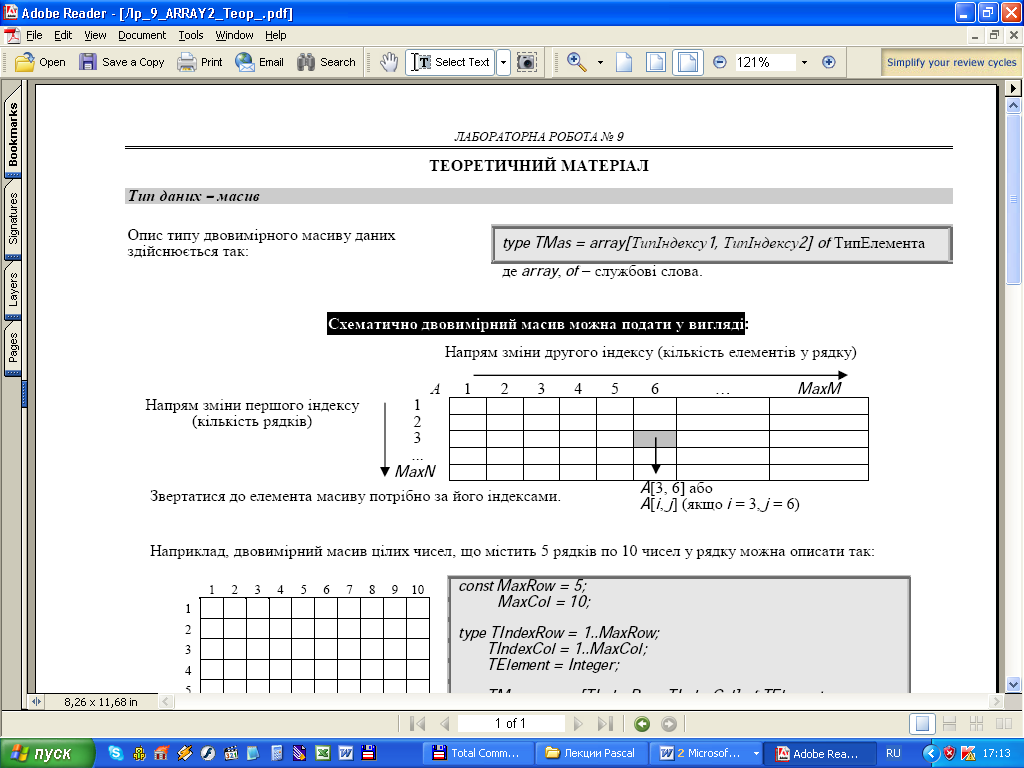1024x768 pixels.
Task: Click the page size '8,26 x 11,68 in' box
Action: [101, 702]
